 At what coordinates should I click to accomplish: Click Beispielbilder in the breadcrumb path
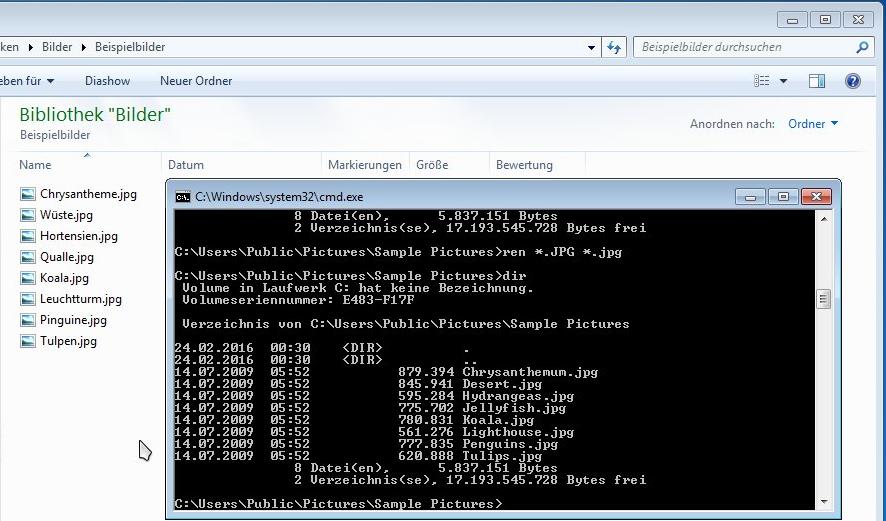pyautogui.click(x=130, y=47)
